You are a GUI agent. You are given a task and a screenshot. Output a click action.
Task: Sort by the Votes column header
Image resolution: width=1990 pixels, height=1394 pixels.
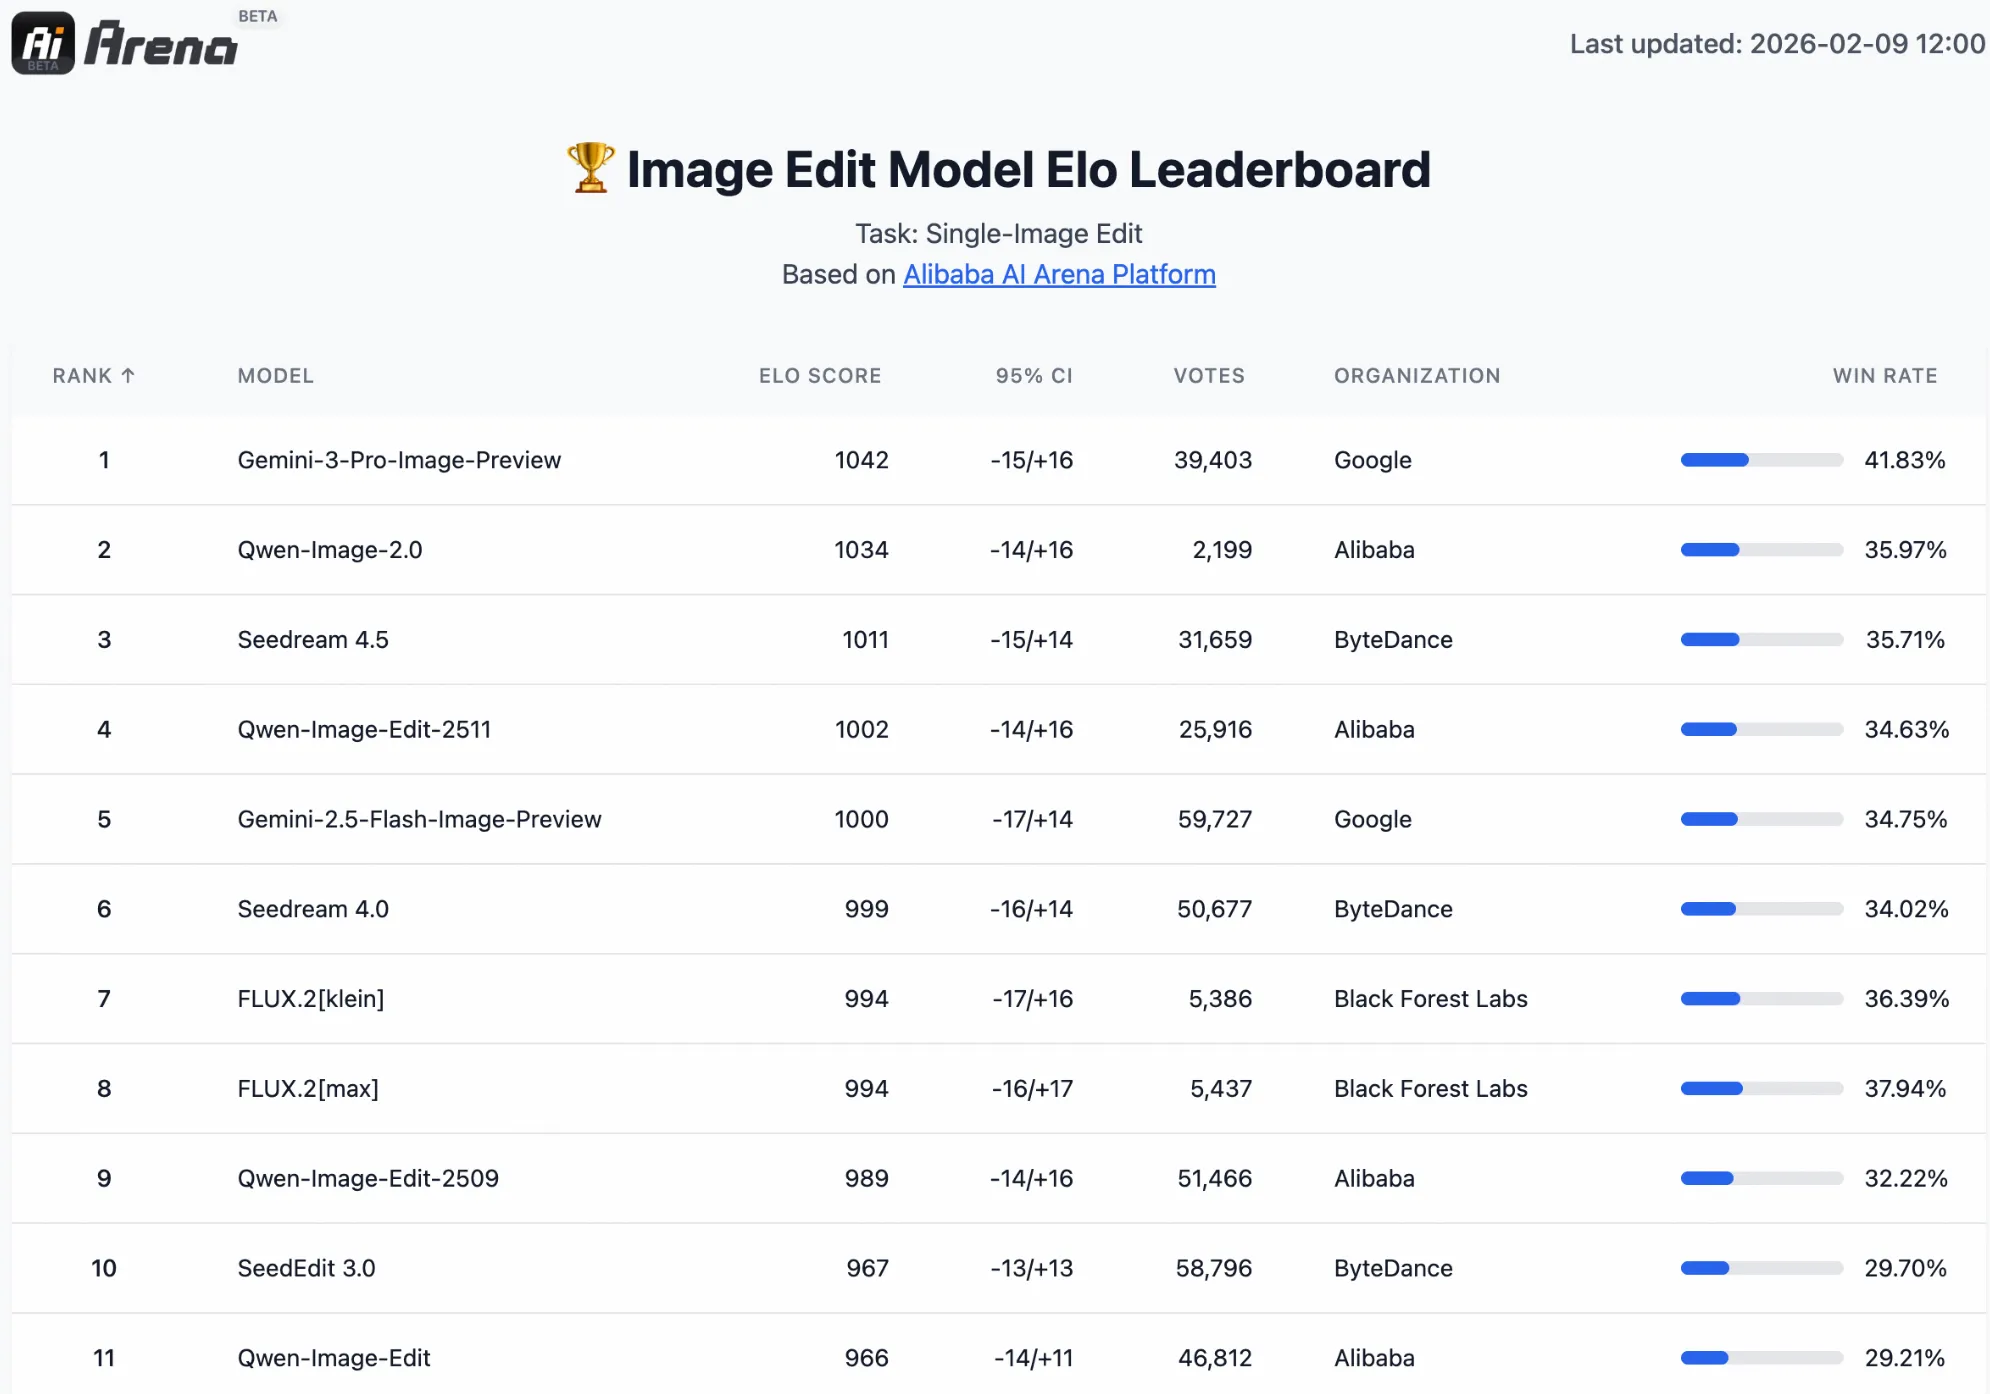(1208, 376)
